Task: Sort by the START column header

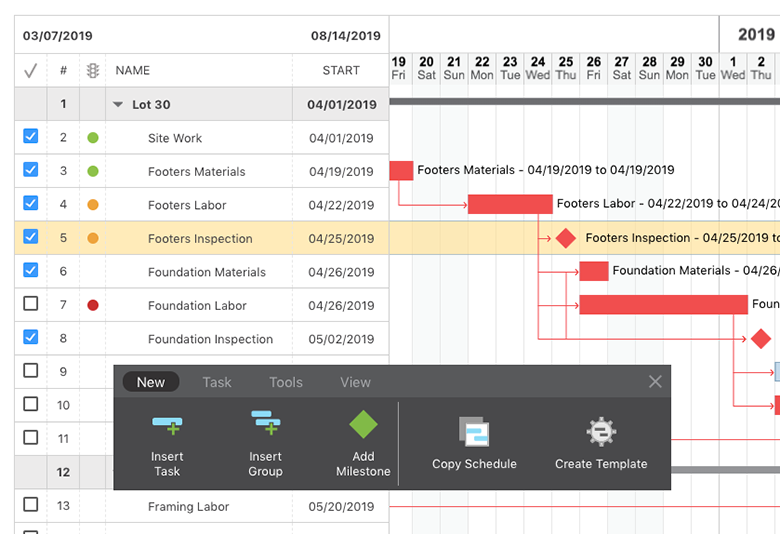Action: point(341,71)
